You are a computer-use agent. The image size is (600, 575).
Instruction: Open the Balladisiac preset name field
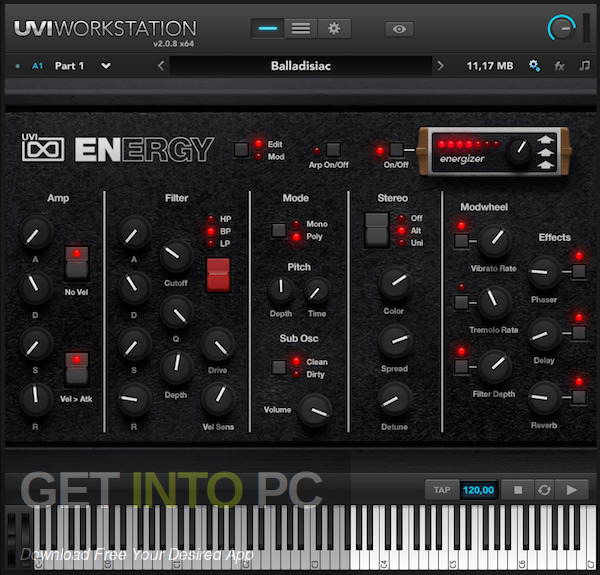tap(301, 66)
